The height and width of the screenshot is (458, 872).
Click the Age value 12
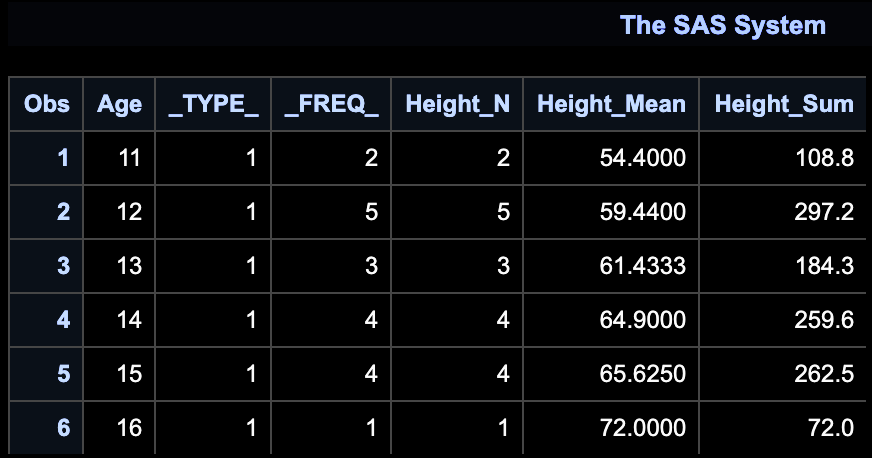(129, 212)
